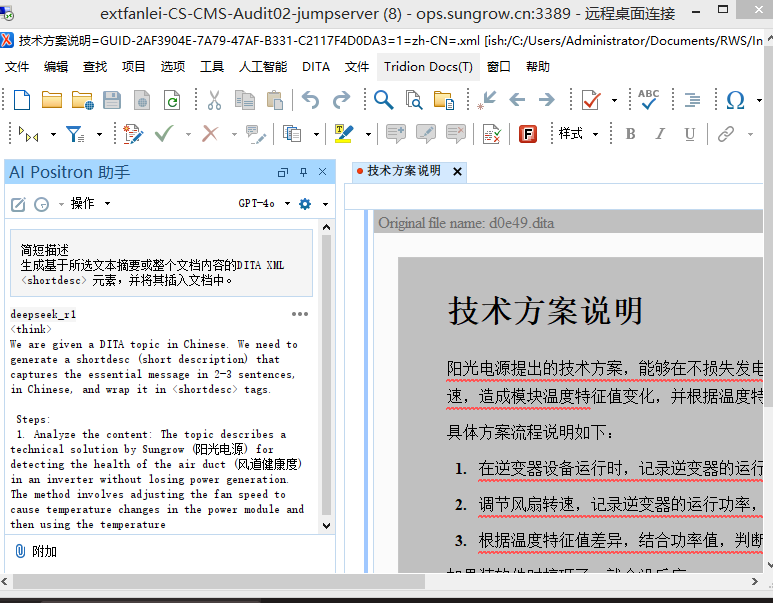773x603 pixels.
Task: Click the 技术方案说明 document title
Action: click(x=545, y=311)
